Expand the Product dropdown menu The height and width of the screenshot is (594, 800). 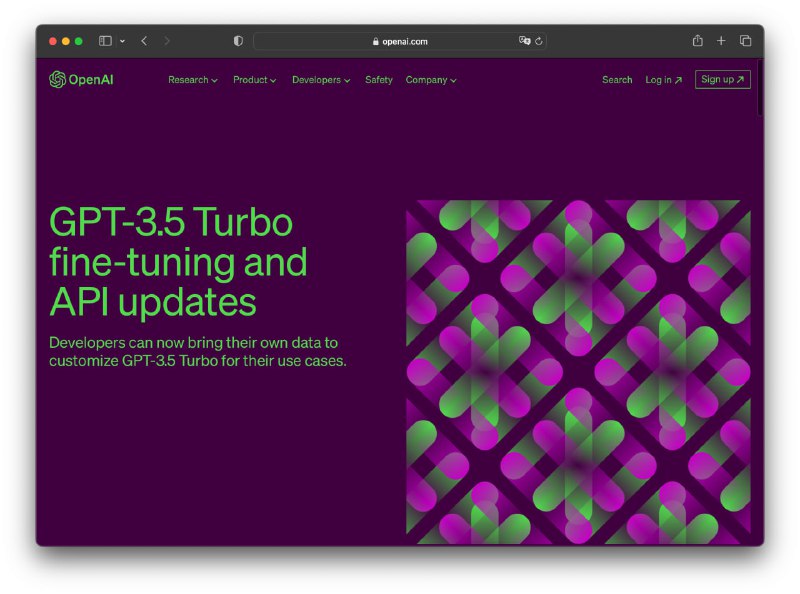pyautogui.click(x=254, y=80)
